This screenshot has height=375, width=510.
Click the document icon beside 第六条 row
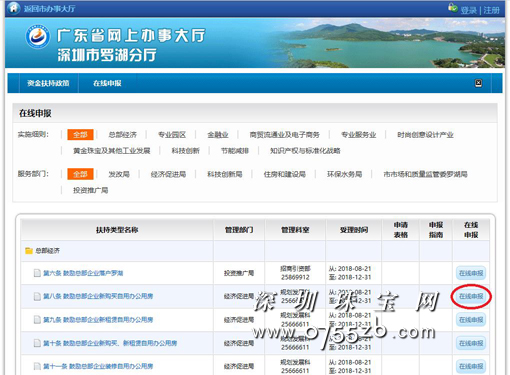[x=37, y=273]
